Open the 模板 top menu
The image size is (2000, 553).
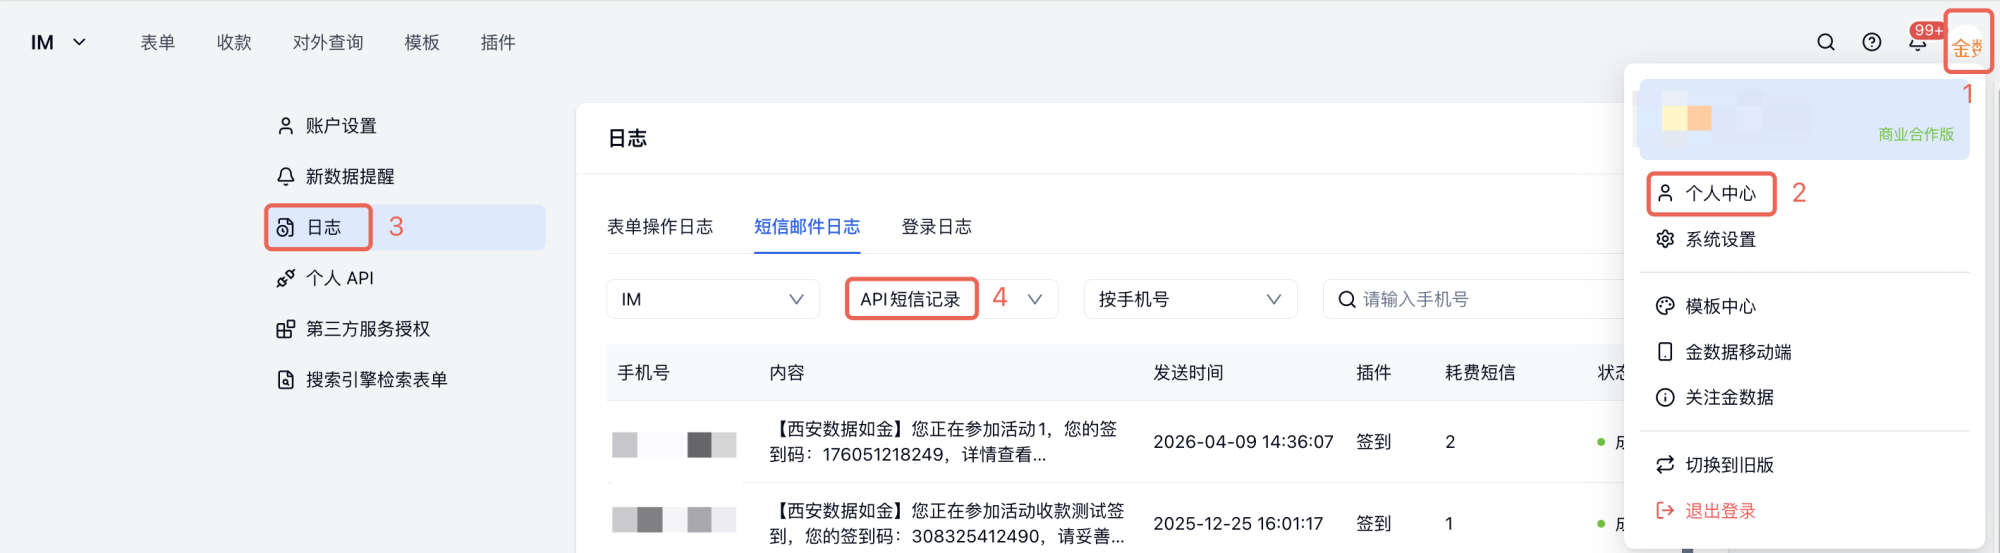(422, 42)
